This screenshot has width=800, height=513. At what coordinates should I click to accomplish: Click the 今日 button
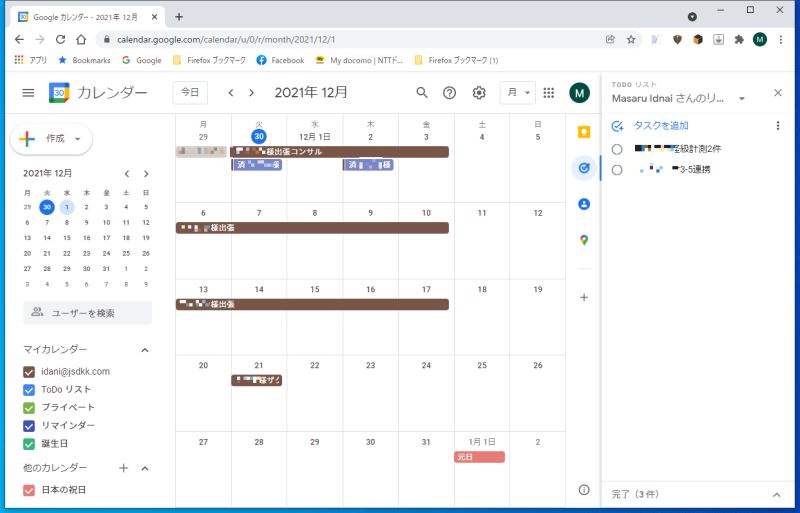(190, 92)
